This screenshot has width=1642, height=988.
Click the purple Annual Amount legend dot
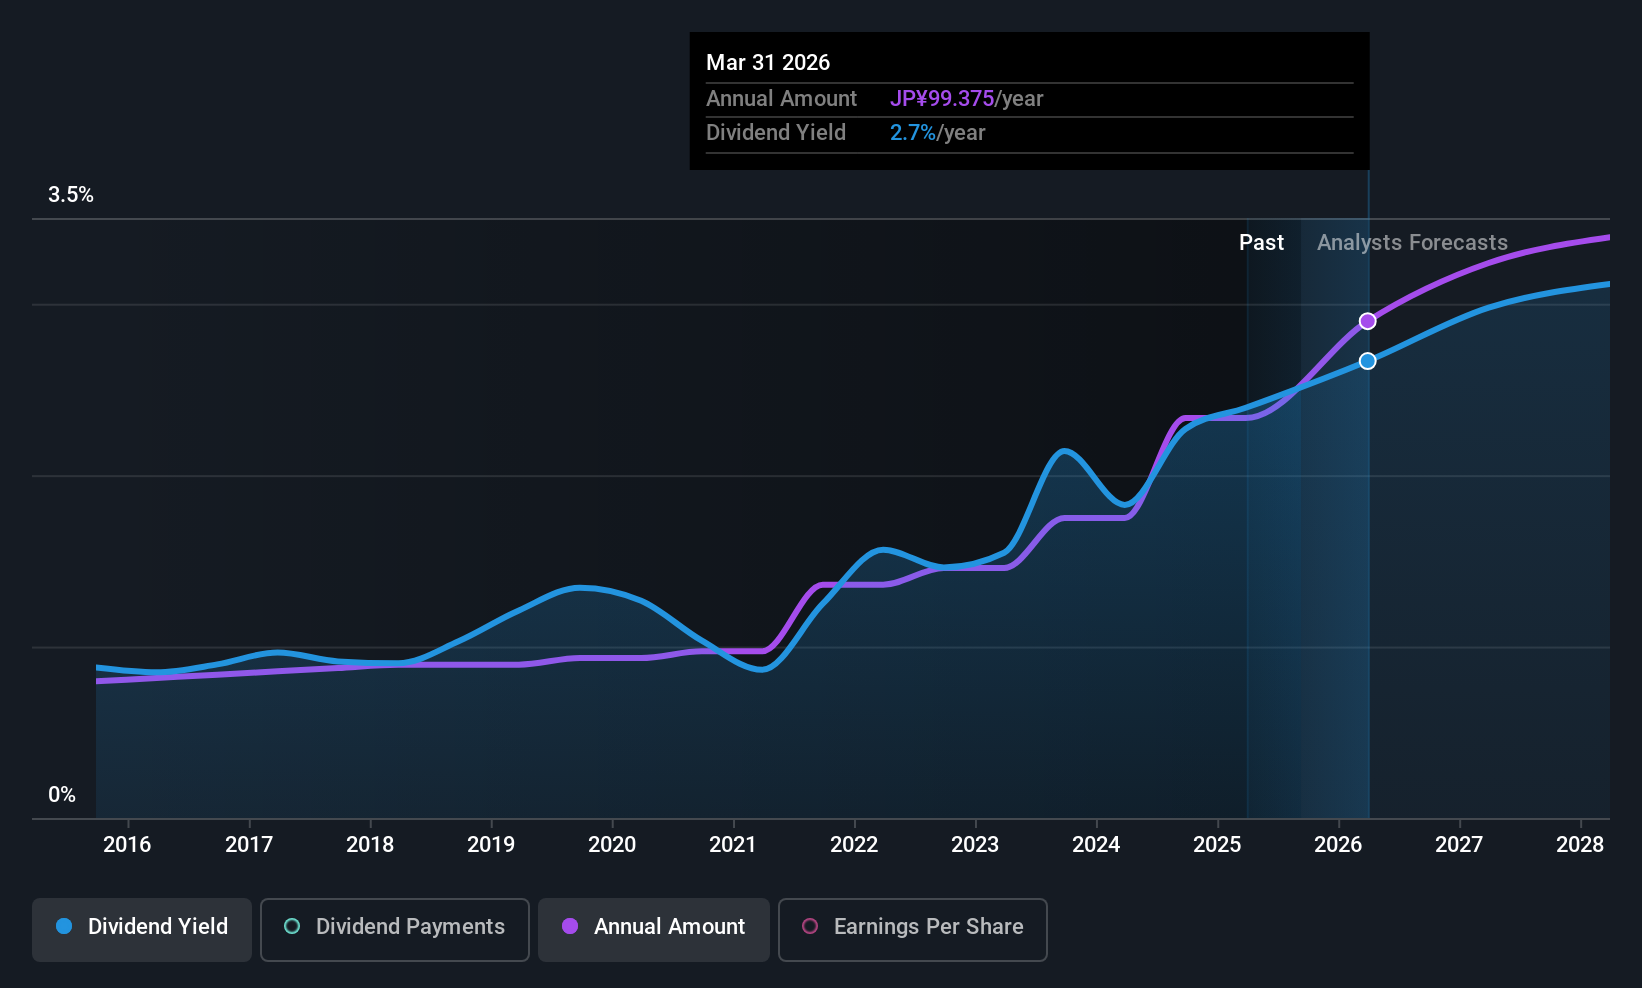tap(570, 927)
